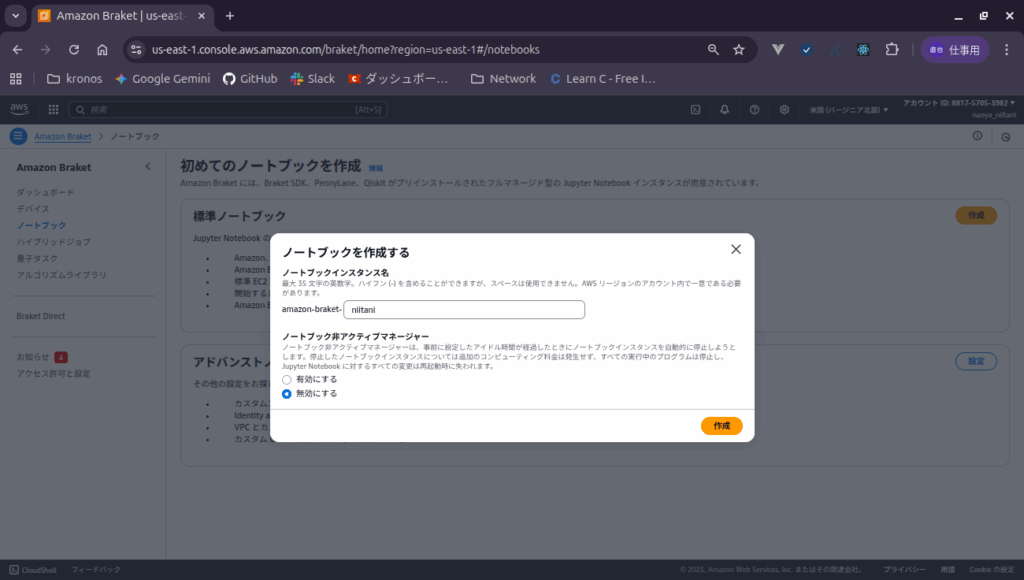1024x580 pixels.
Task: Open the V-shaped extension icon
Action: point(778,50)
